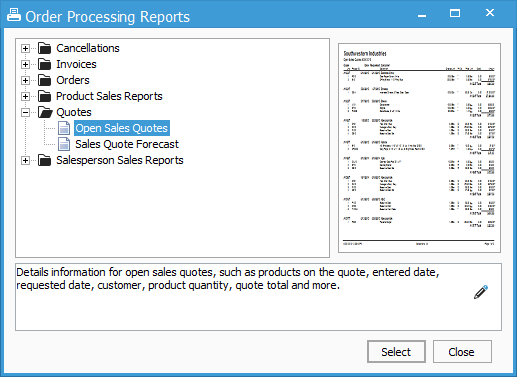This screenshot has height=377, width=517.
Task: Expand the Cancellations folder node
Action: point(25,48)
